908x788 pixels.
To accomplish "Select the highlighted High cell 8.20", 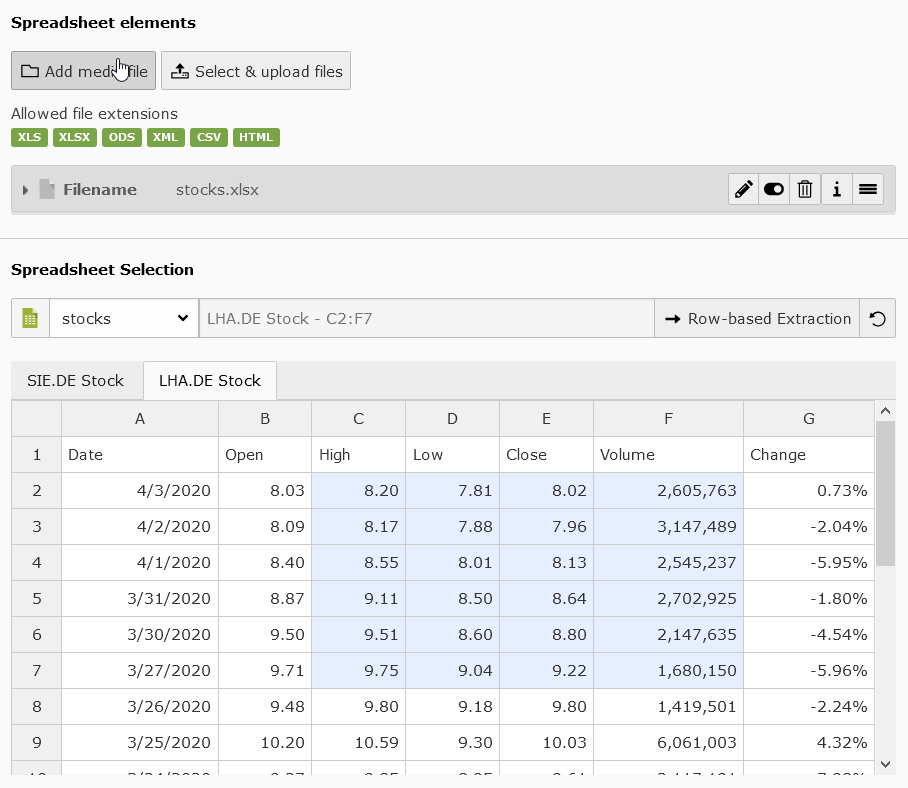I will (358, 490).
